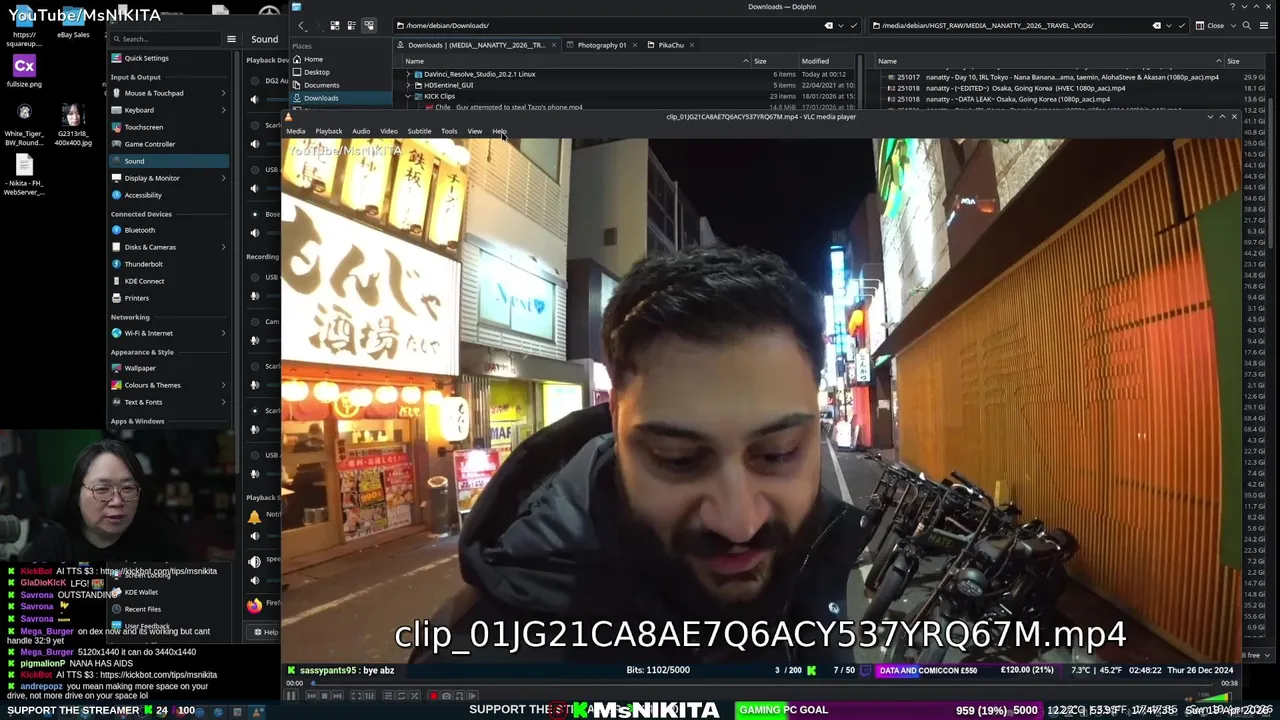Open Printers settings
Screen dimensions: 1280x720
pyautogui.click(x=168, y=298)
